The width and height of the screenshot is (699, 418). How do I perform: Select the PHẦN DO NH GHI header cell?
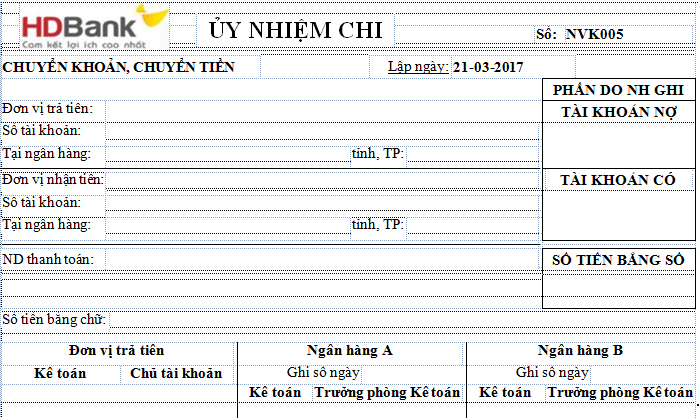[619, 90]
